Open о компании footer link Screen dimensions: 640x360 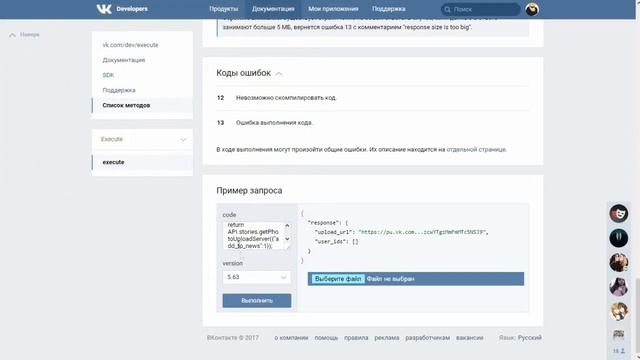pyautogui.click(x=291, y=338)
